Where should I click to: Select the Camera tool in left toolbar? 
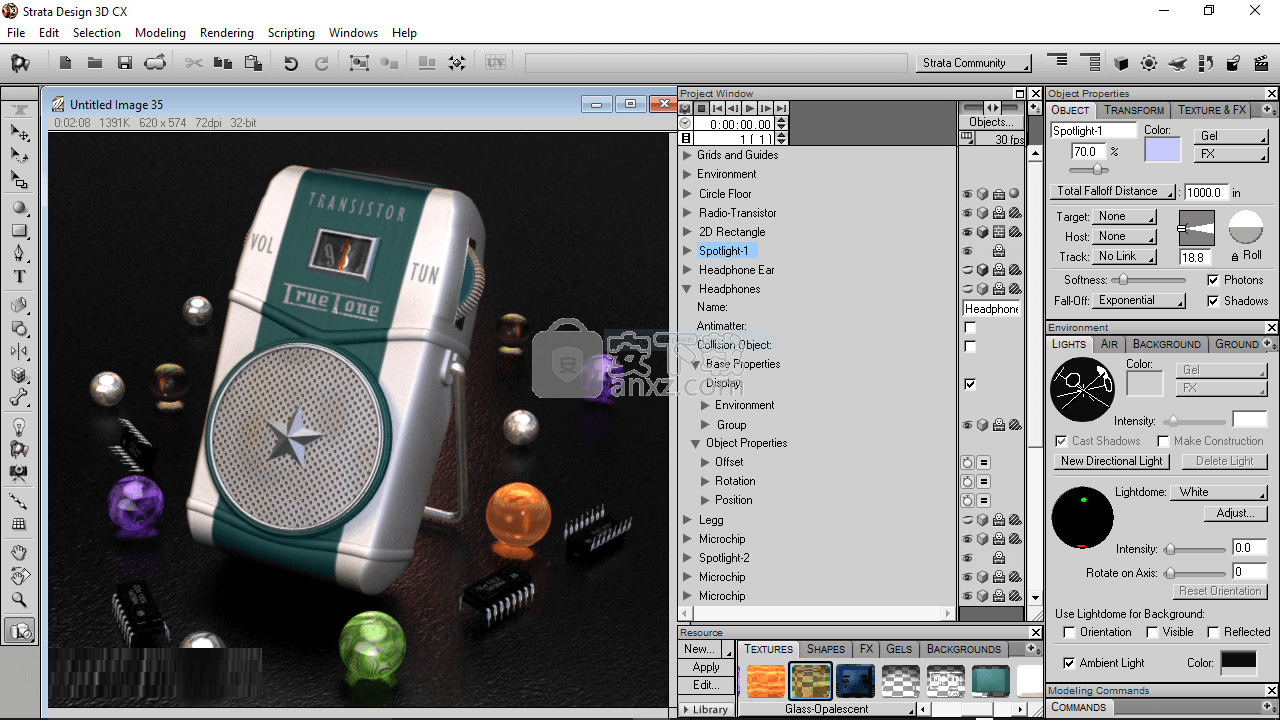click(x=19, y=473)
